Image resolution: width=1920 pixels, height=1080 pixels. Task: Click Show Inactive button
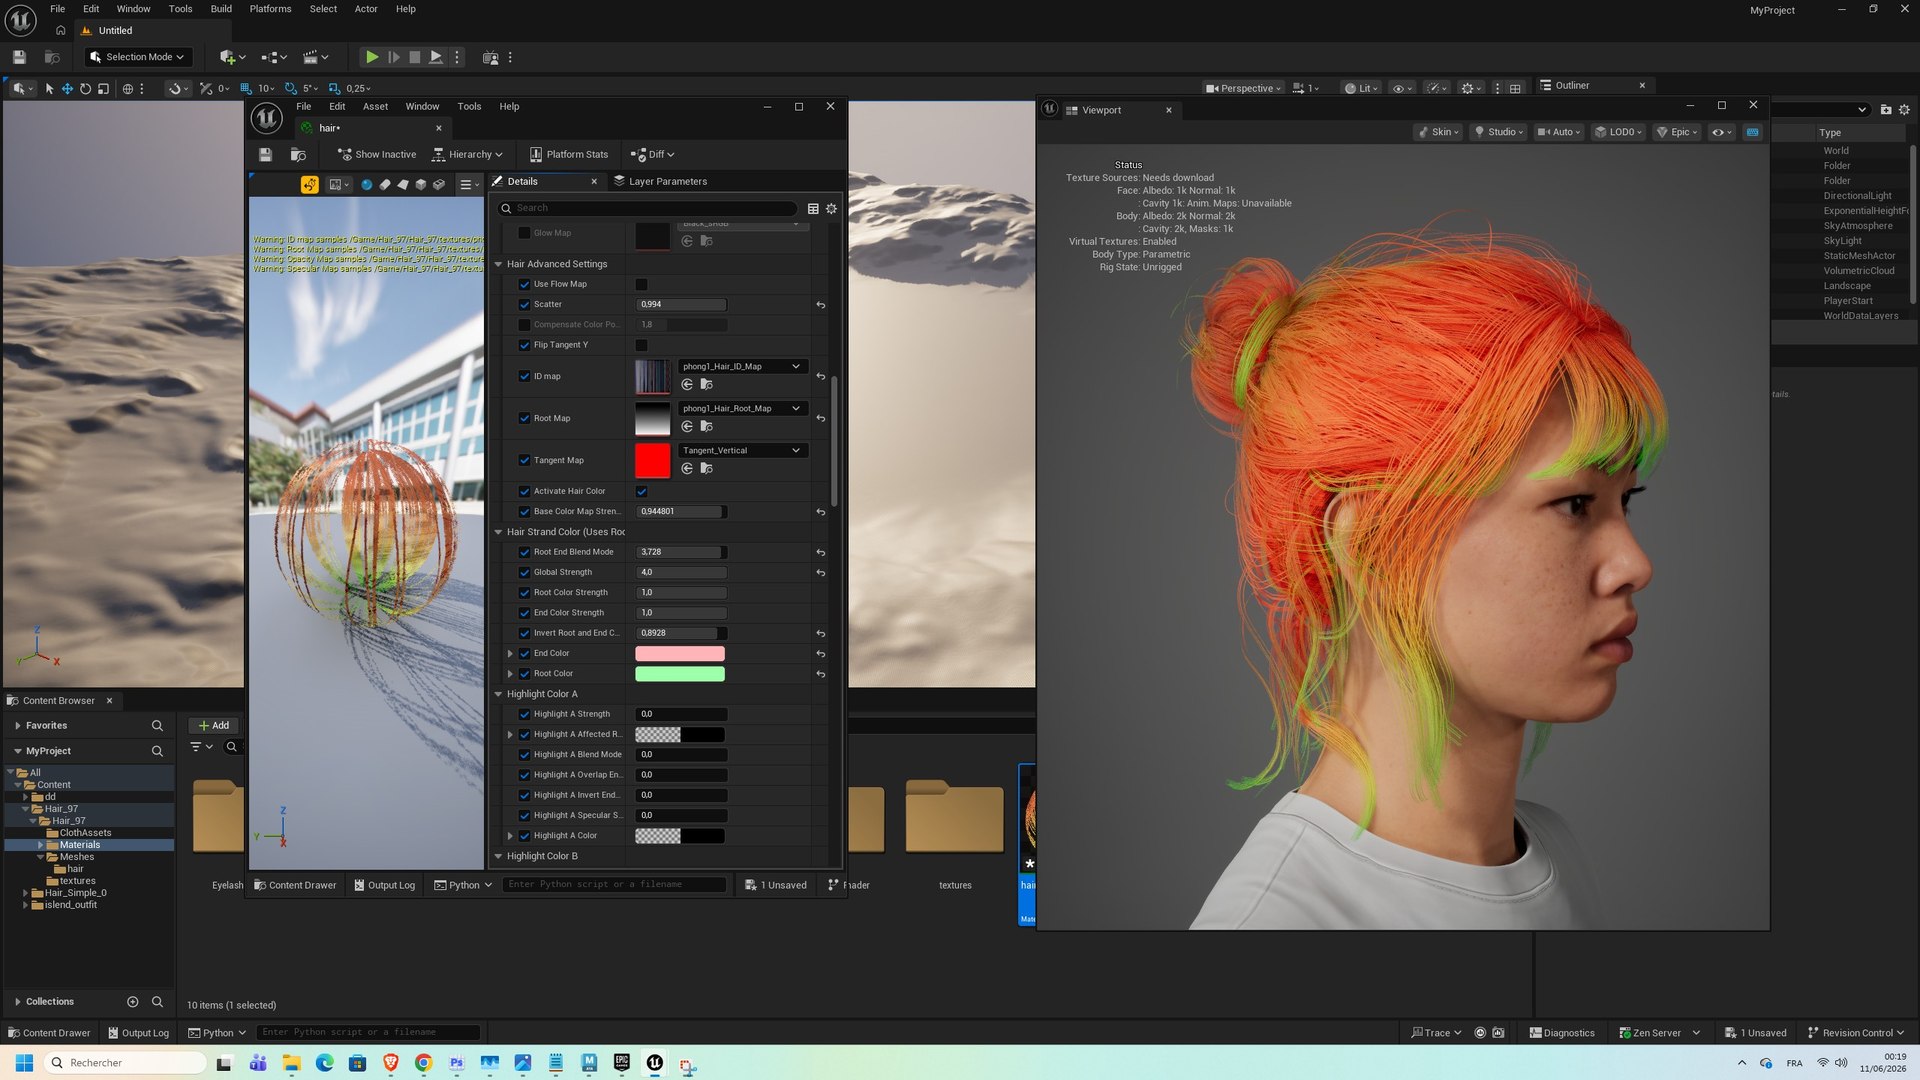coord(377,154)
